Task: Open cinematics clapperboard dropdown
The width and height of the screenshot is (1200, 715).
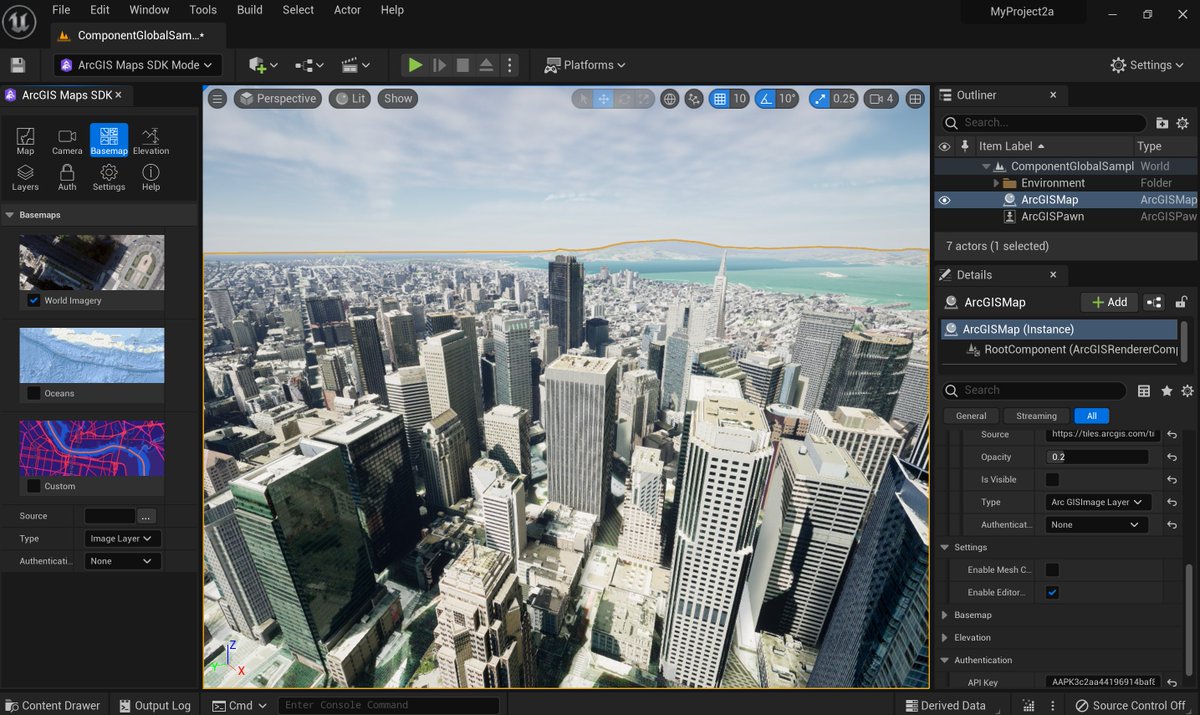Action: (x=356, y=65)
